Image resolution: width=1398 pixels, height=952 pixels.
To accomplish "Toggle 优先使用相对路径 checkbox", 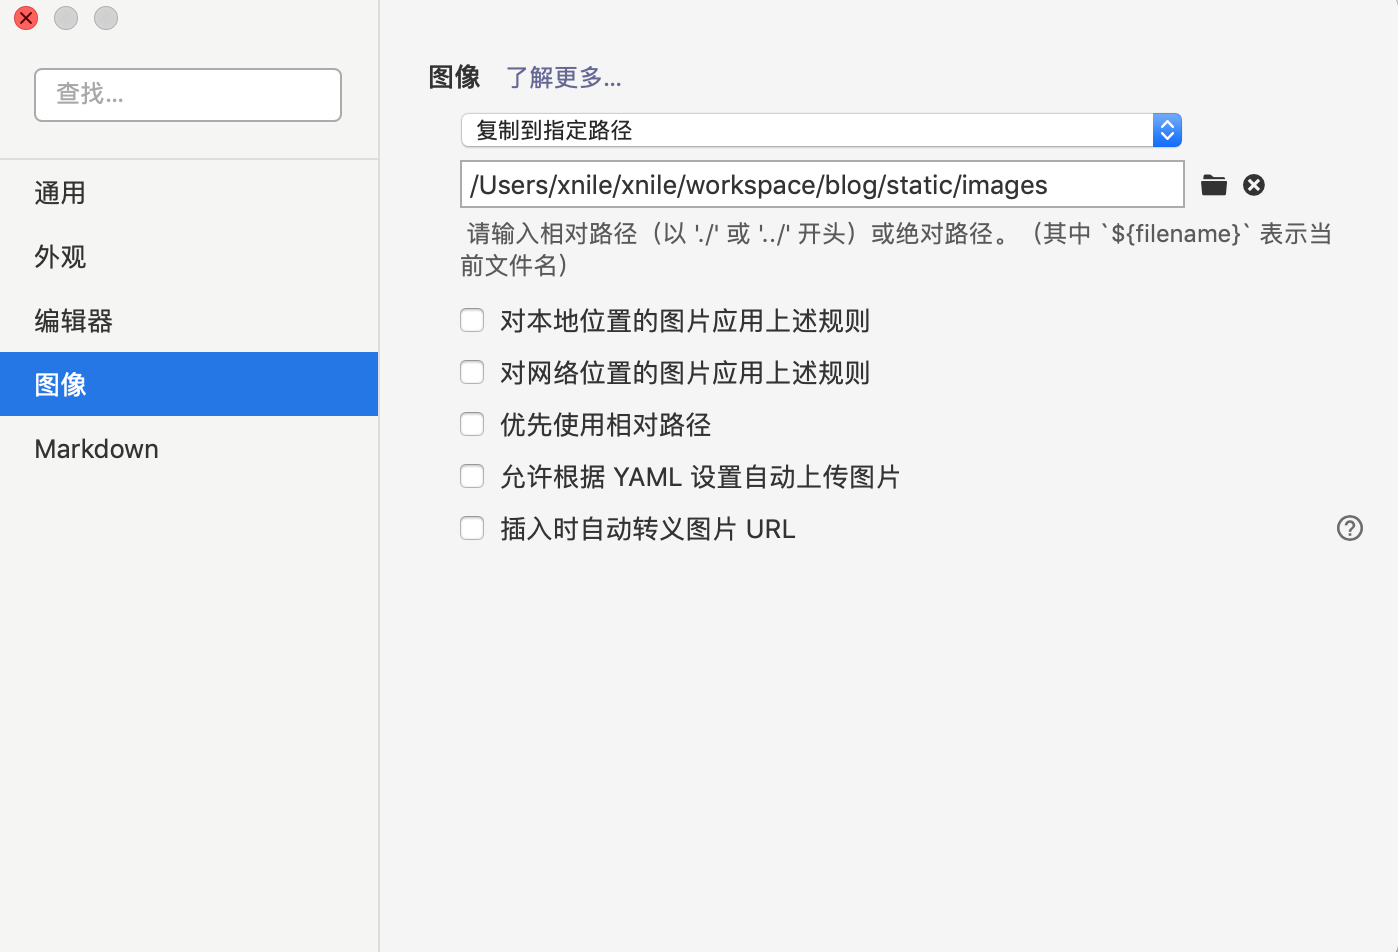I will click(472, 424).
